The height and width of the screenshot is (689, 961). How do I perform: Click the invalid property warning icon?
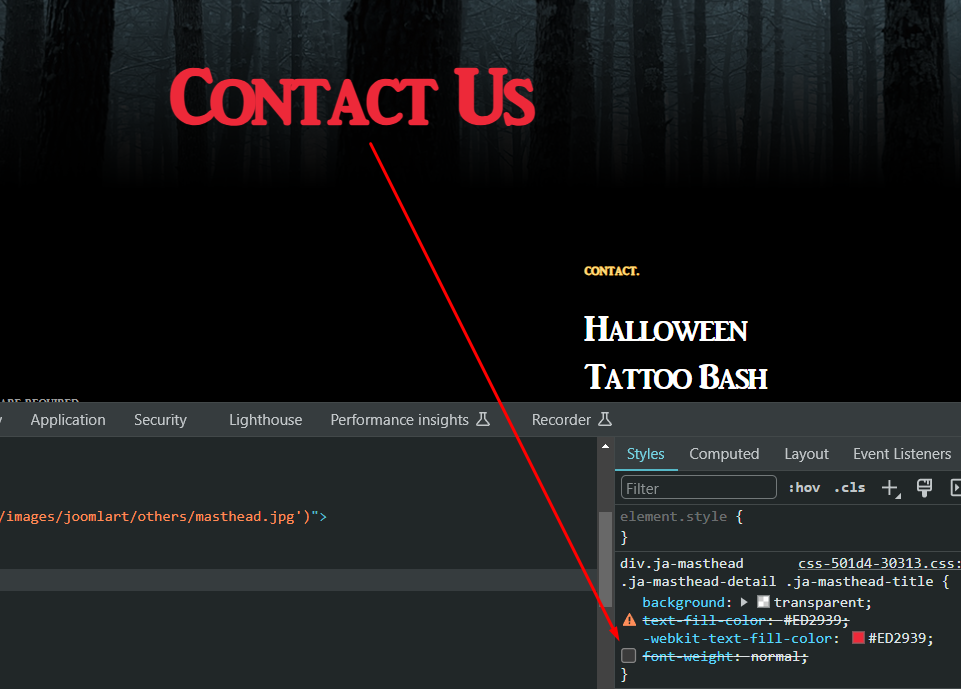click(x=629, y=620)
